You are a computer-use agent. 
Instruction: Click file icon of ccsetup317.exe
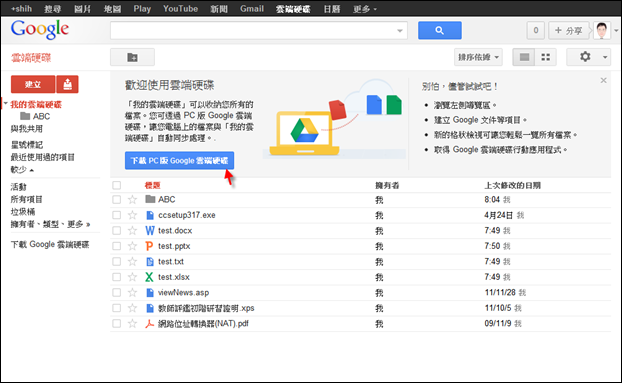point(150,215)
